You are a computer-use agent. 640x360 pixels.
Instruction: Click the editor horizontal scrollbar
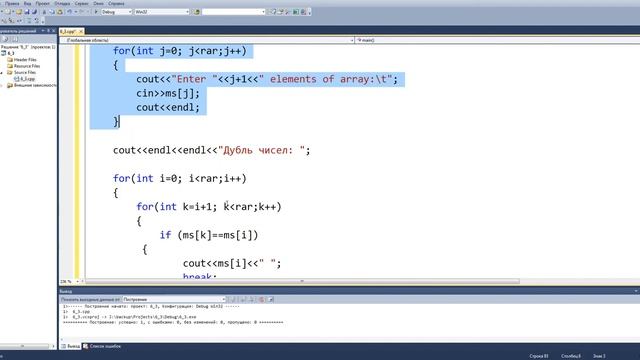click(x=302, y=281)
